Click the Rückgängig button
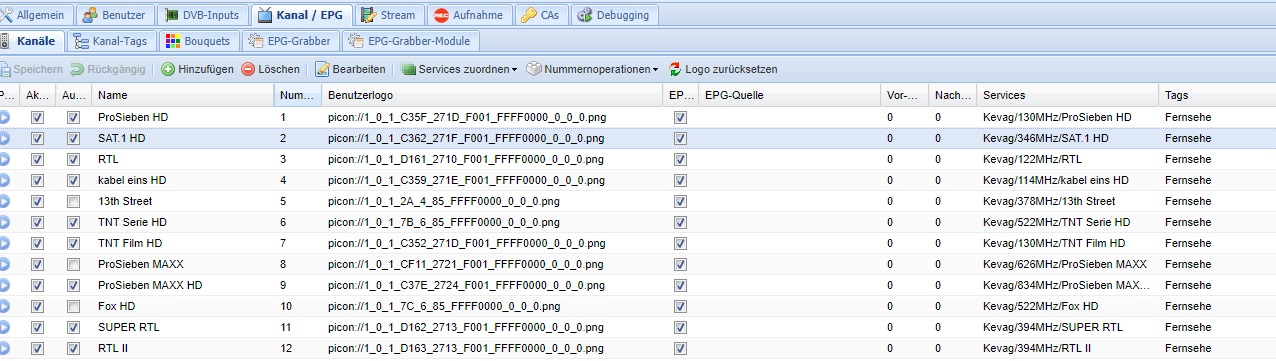 [x=107, y=69]
